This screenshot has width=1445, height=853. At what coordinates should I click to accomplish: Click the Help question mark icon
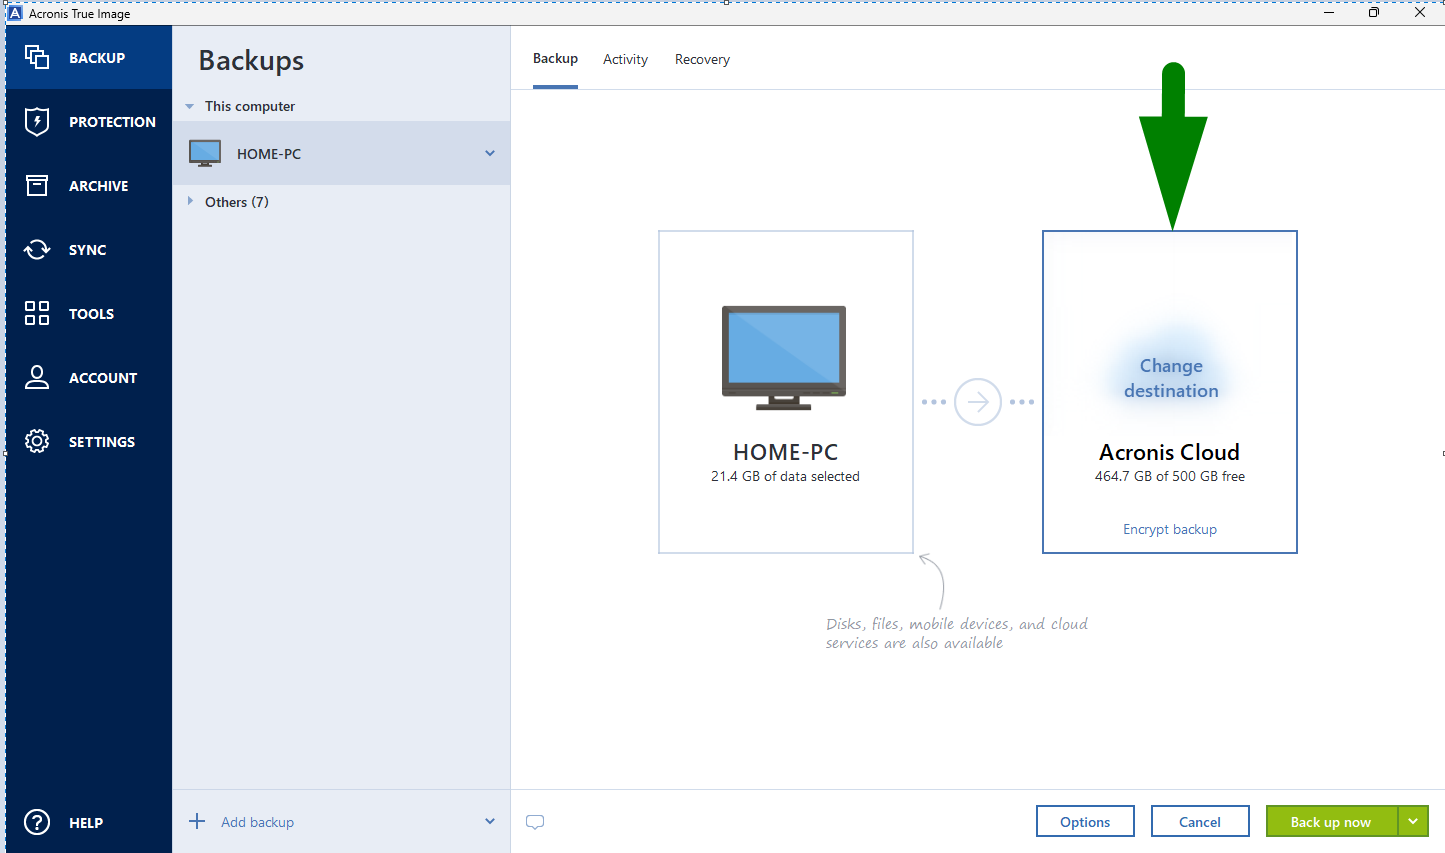(36, 822)
